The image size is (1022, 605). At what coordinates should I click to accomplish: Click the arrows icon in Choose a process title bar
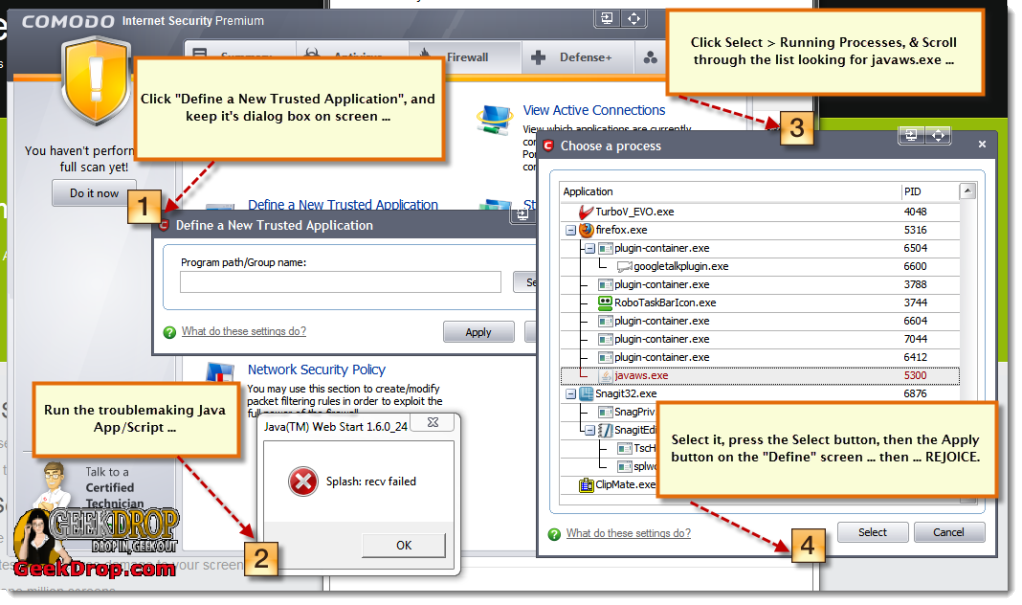pyautogui.click(x=938, y=135)
